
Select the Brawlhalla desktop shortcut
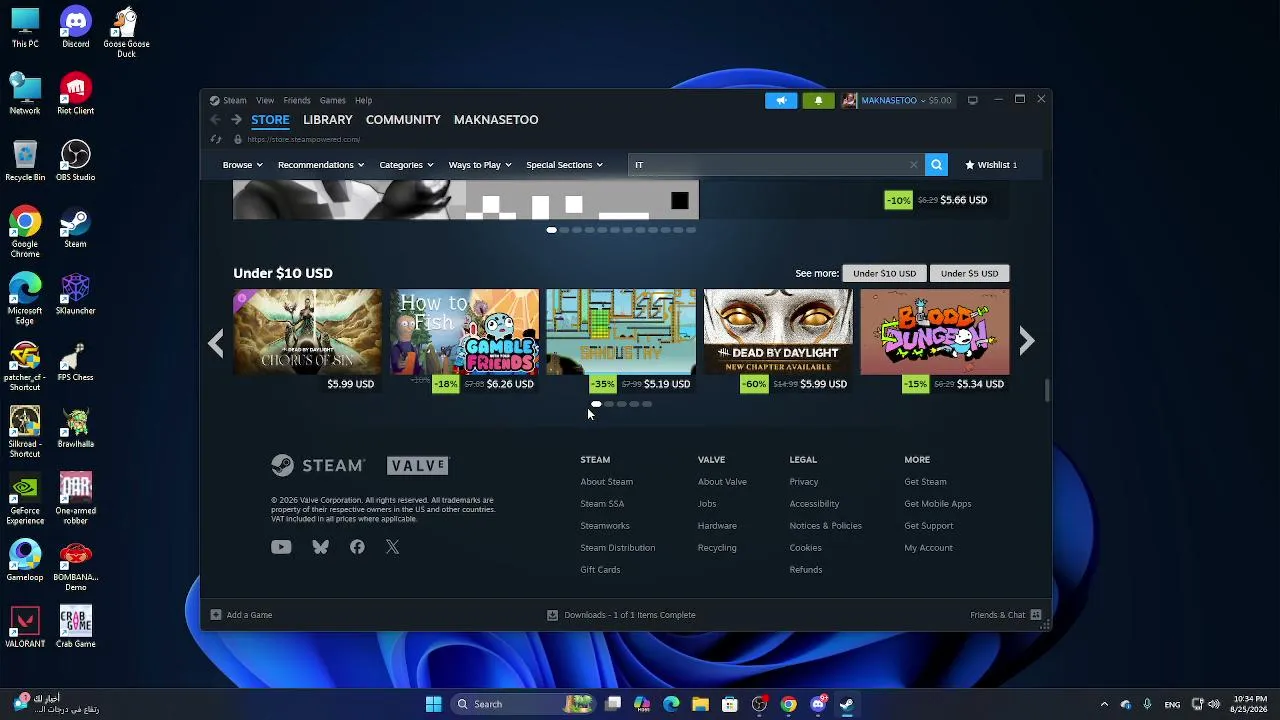[75, 428]
